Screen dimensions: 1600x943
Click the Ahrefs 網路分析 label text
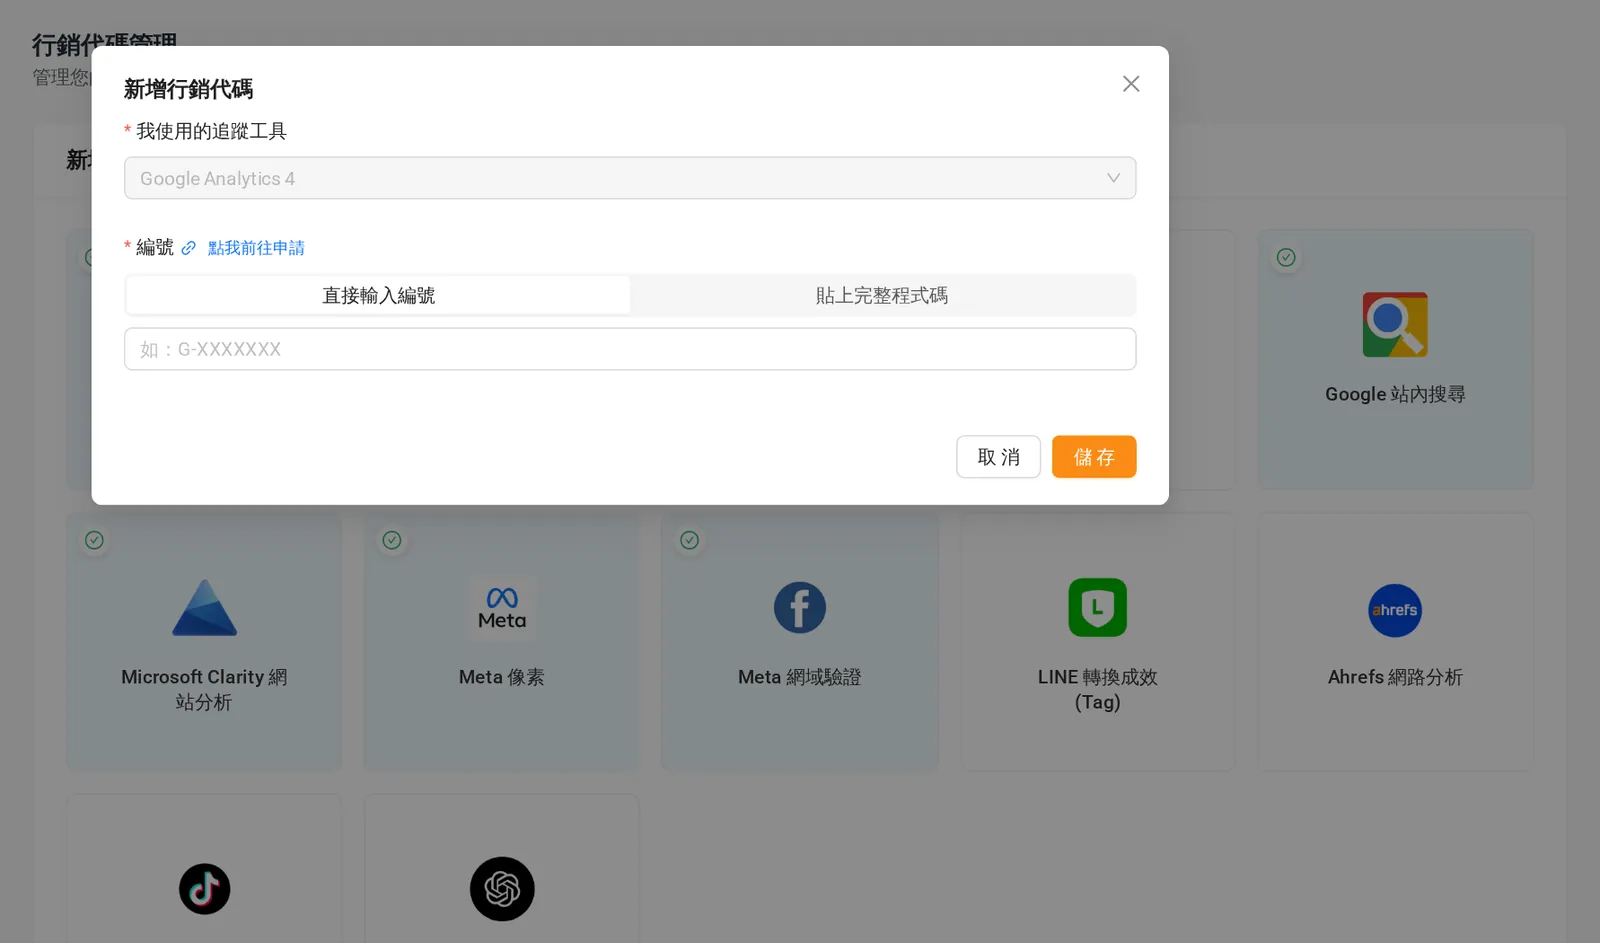point(1395,677)
